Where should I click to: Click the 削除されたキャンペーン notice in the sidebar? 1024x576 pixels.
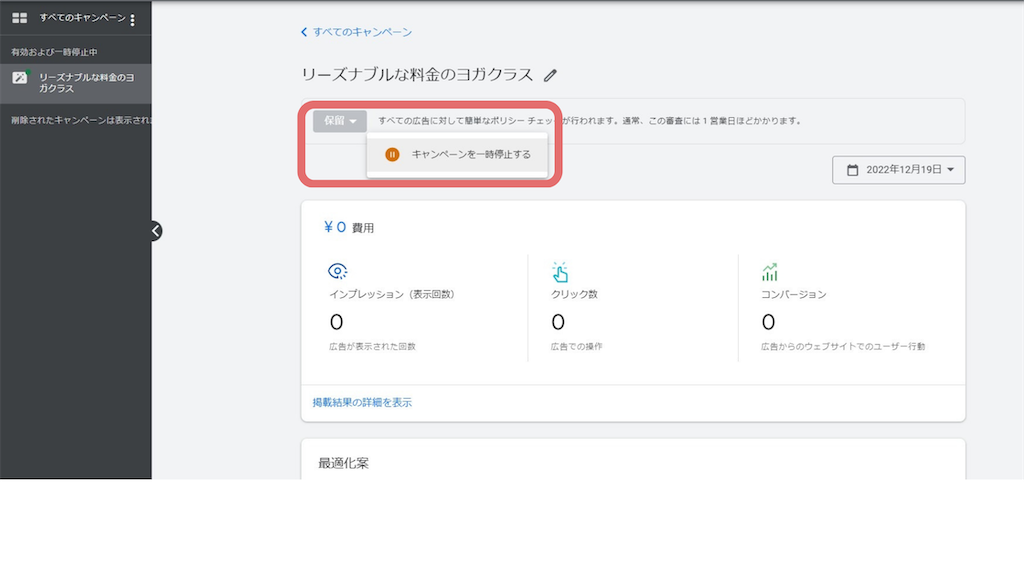81,120
